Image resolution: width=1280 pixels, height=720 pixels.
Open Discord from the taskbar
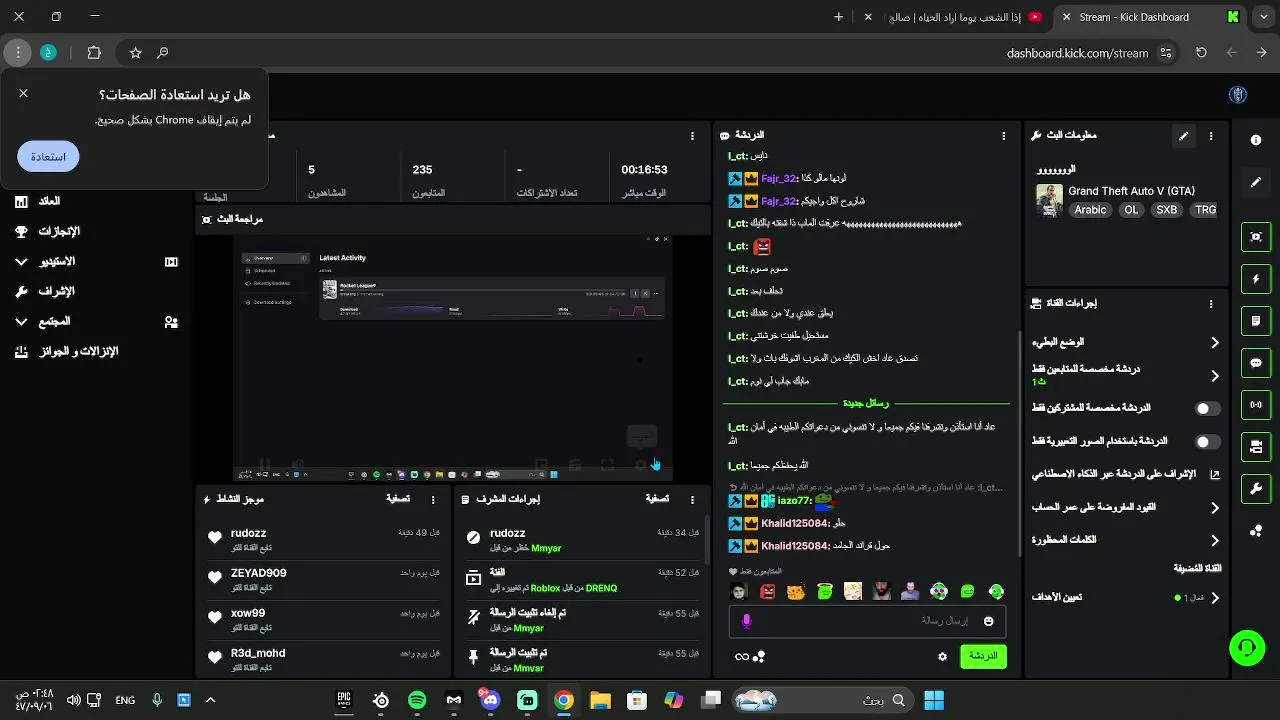(490, 700)
